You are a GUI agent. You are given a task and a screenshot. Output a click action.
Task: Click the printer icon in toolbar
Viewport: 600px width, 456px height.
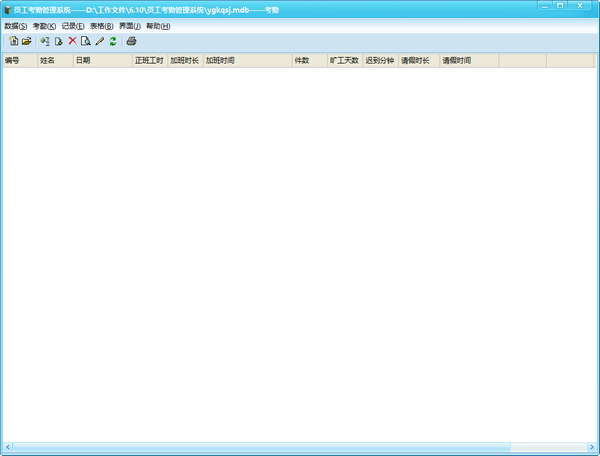click(131, 41)
